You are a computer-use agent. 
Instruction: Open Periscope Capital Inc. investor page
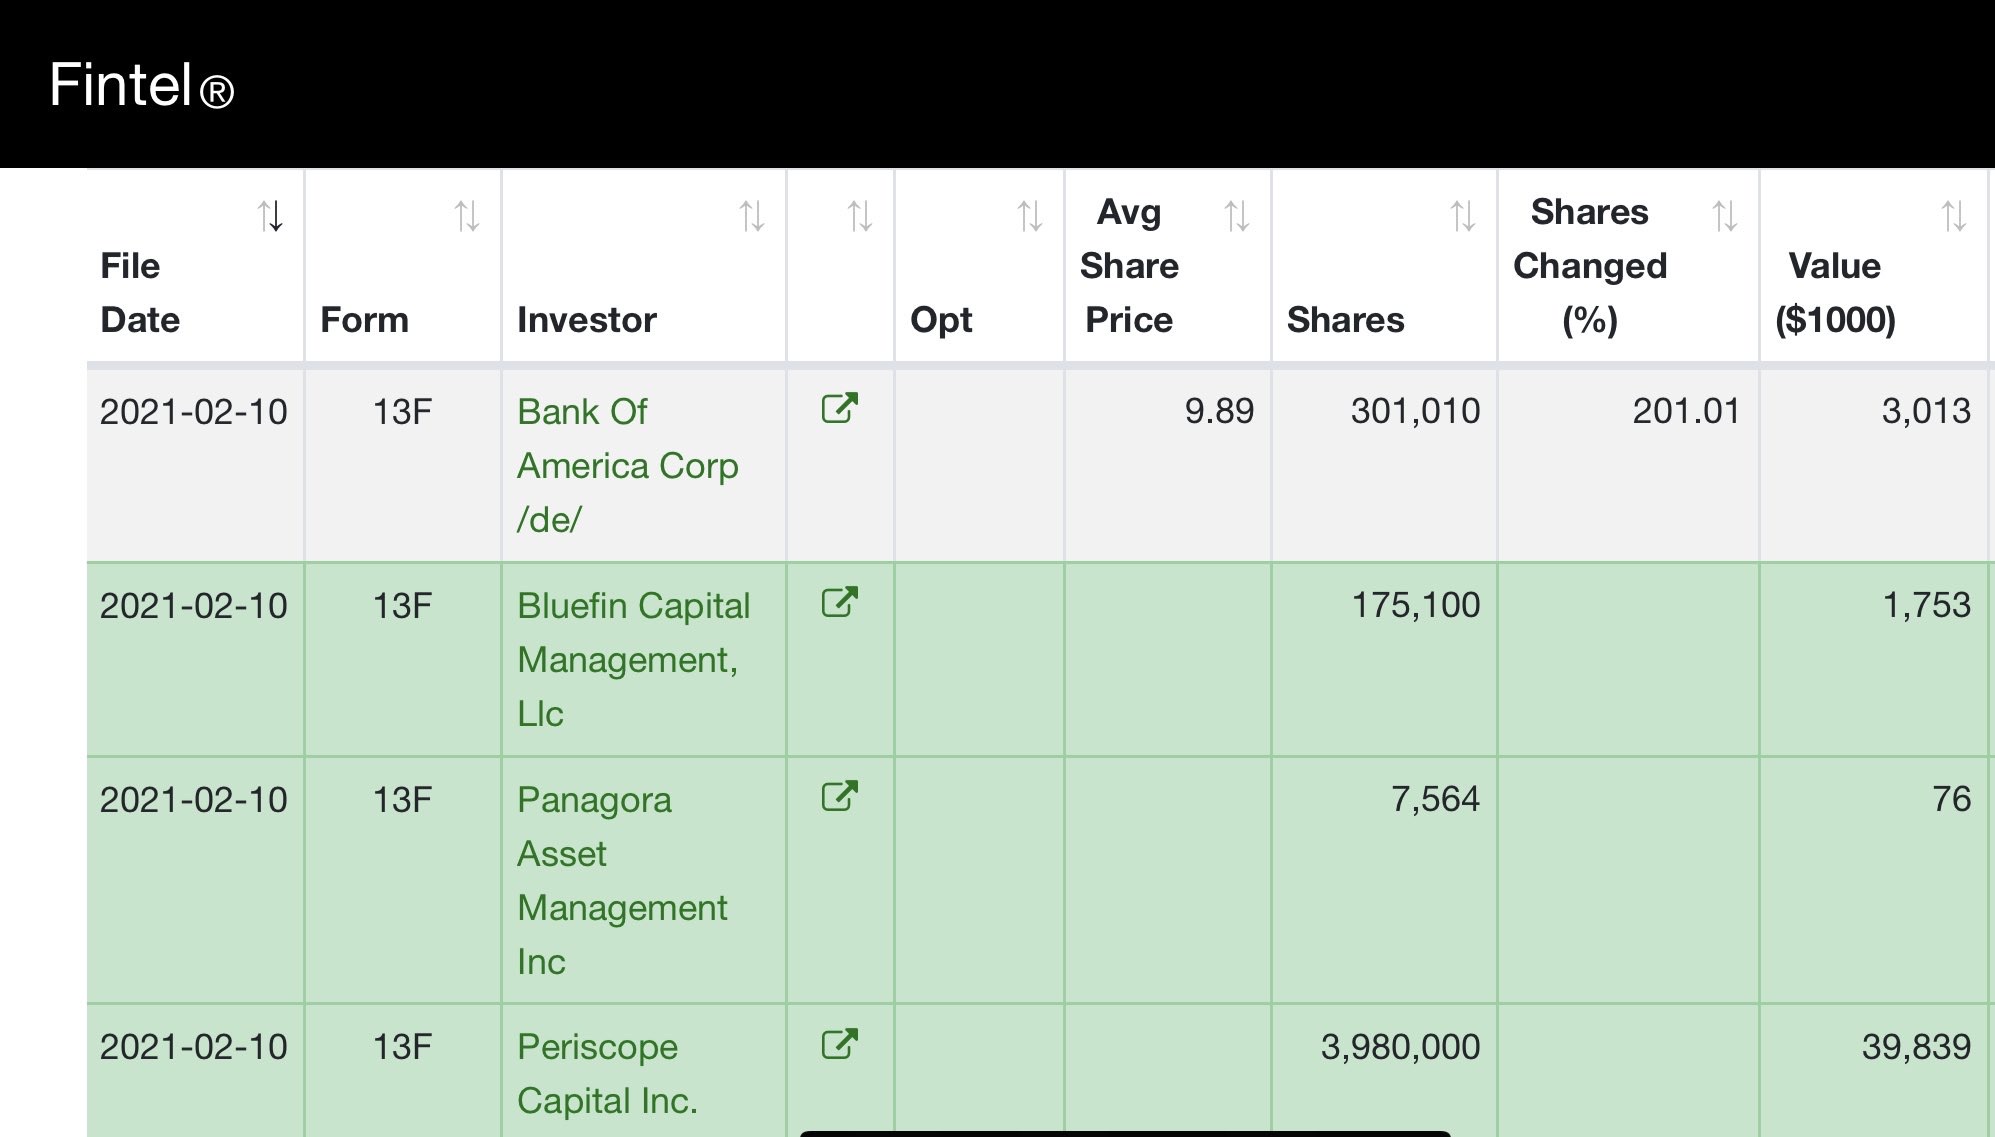pos(607,1073)
